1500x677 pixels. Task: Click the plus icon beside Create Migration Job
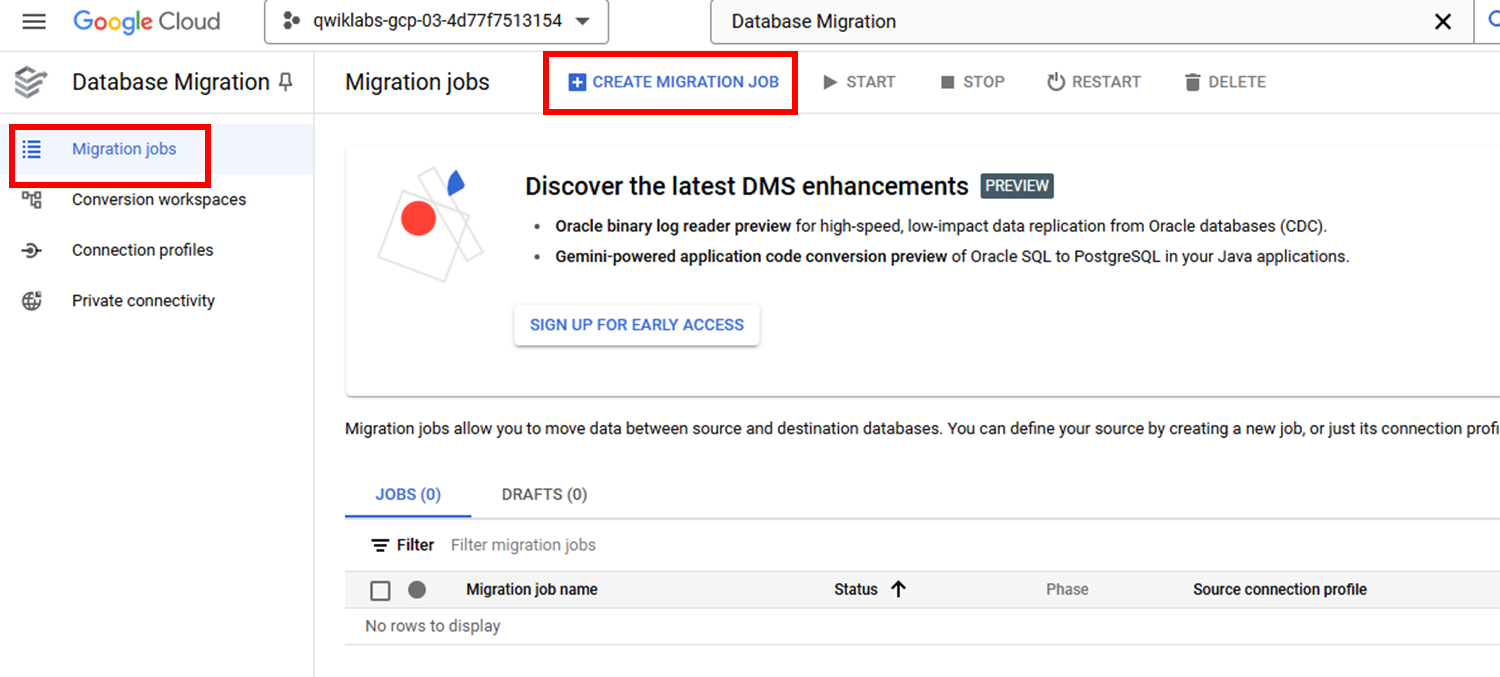click(x=577, y=82)
